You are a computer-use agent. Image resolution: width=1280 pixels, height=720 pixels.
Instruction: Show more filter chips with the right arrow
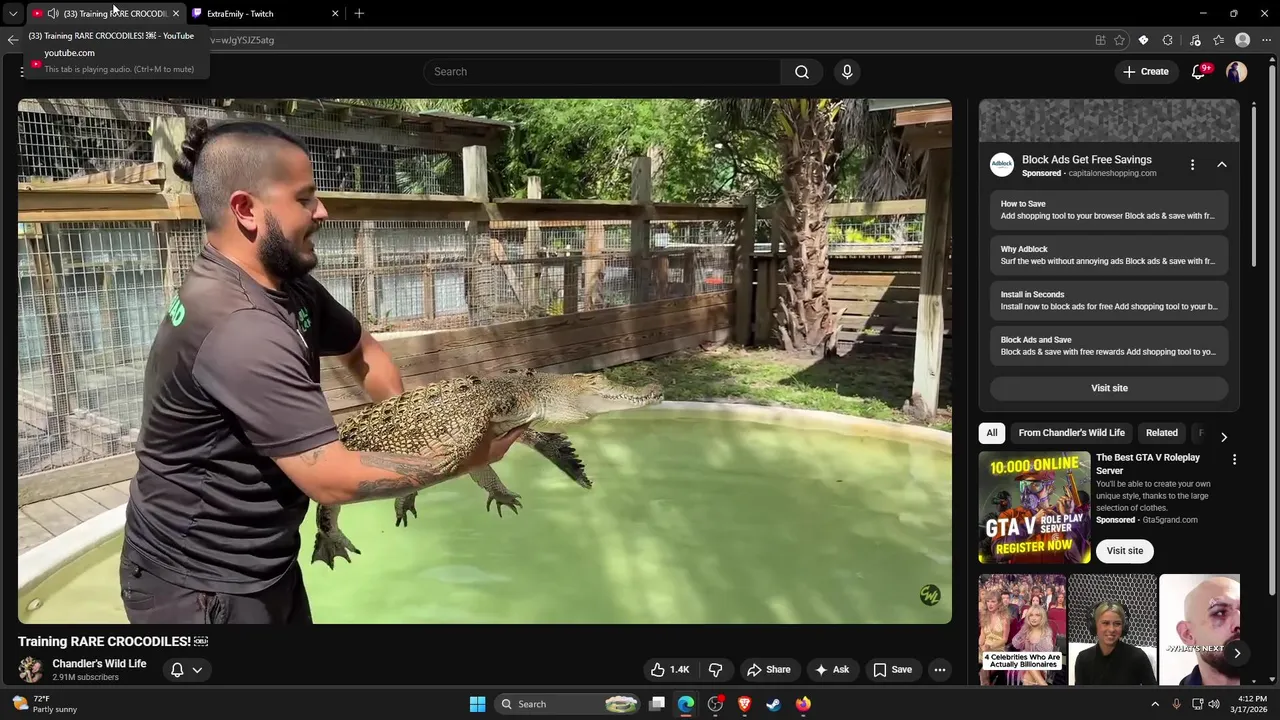[x=1224, y=437]
